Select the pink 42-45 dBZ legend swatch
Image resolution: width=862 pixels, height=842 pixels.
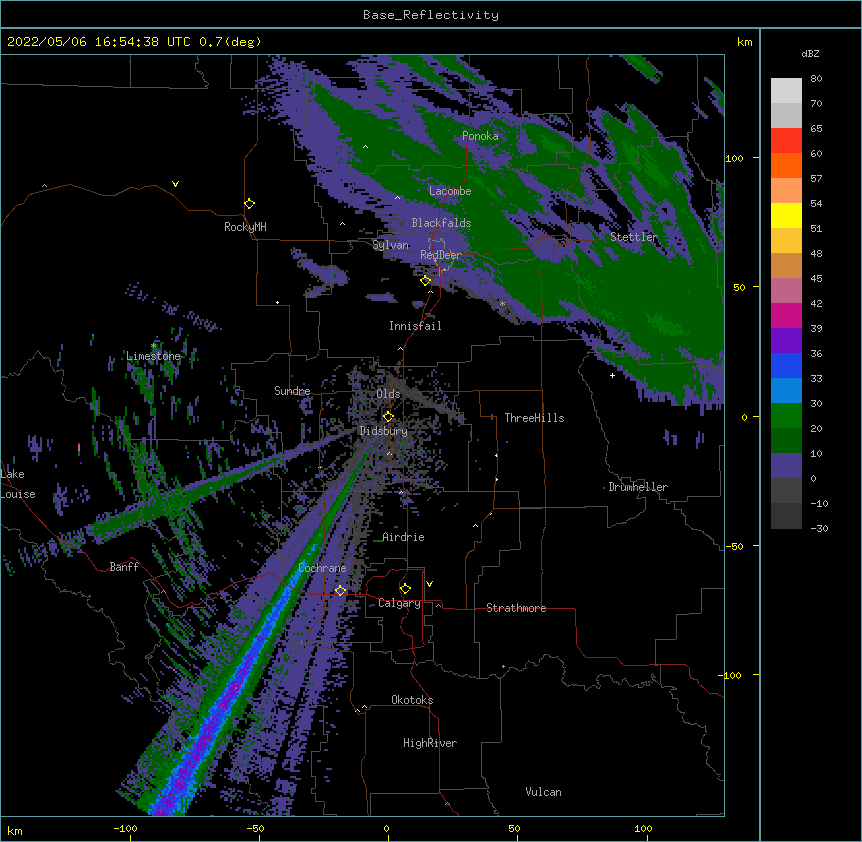(x=786, y=291)
